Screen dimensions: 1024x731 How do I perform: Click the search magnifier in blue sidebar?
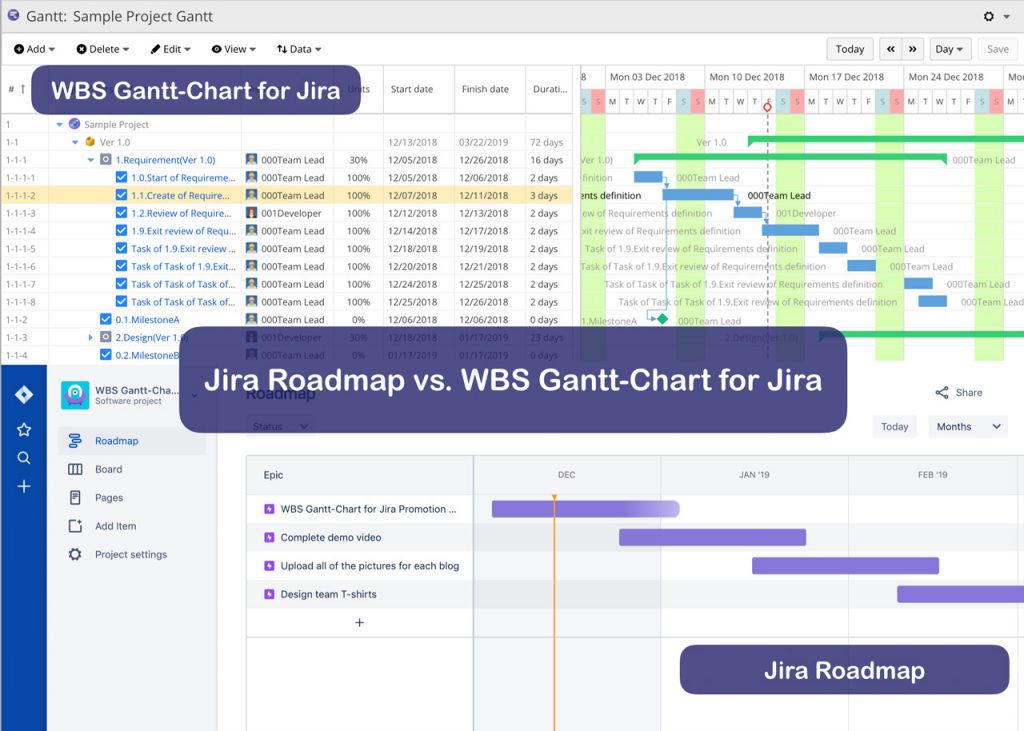click(24, 458)
